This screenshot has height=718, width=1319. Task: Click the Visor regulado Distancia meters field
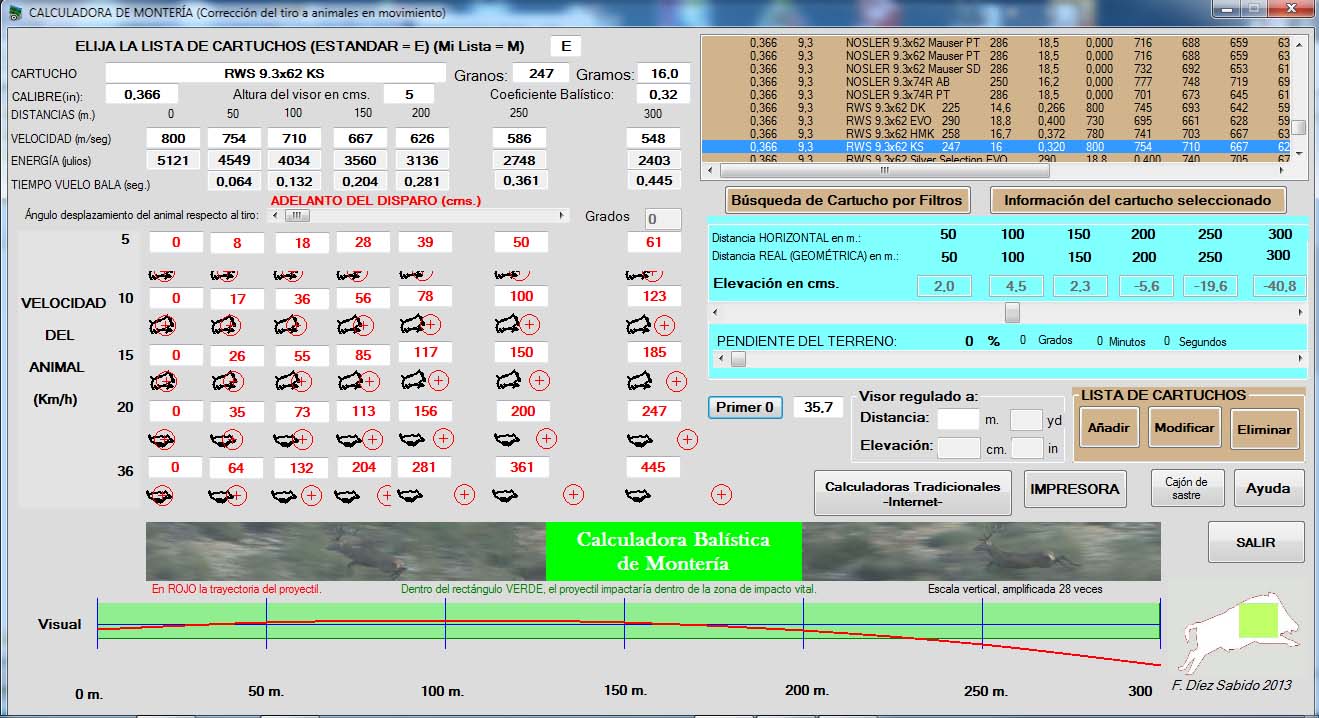[957, 420]
